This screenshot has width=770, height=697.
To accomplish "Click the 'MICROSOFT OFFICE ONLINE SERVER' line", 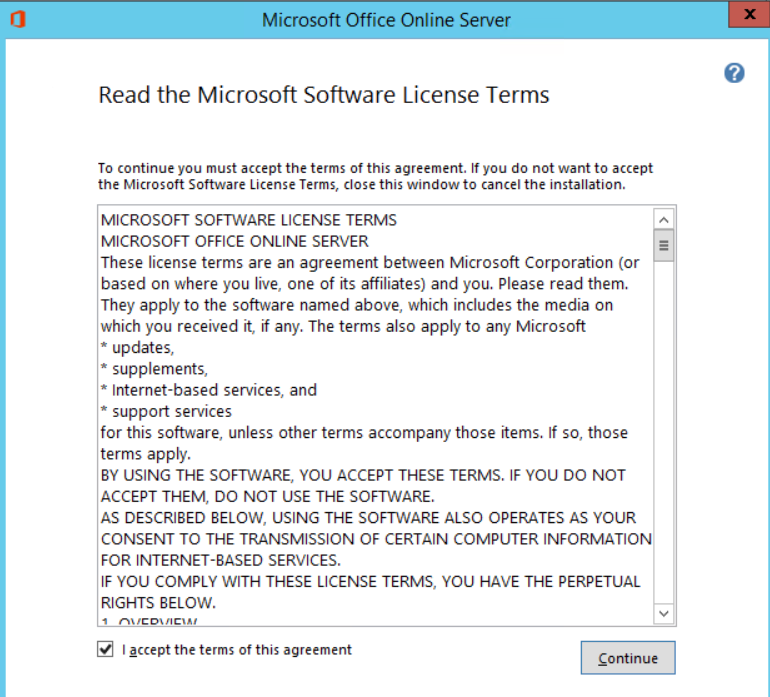I will click(x=235, y=241).
